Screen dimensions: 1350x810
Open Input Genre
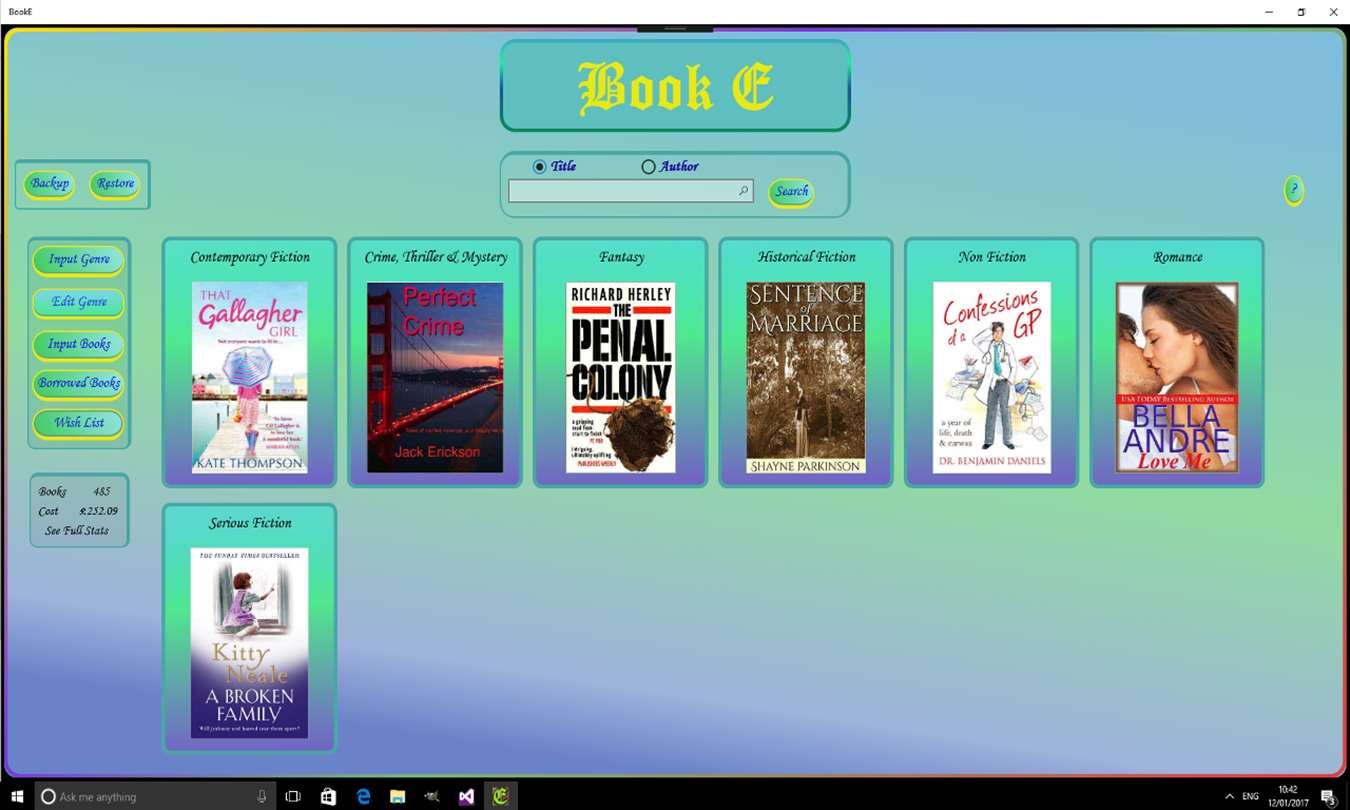pos(79,260)
